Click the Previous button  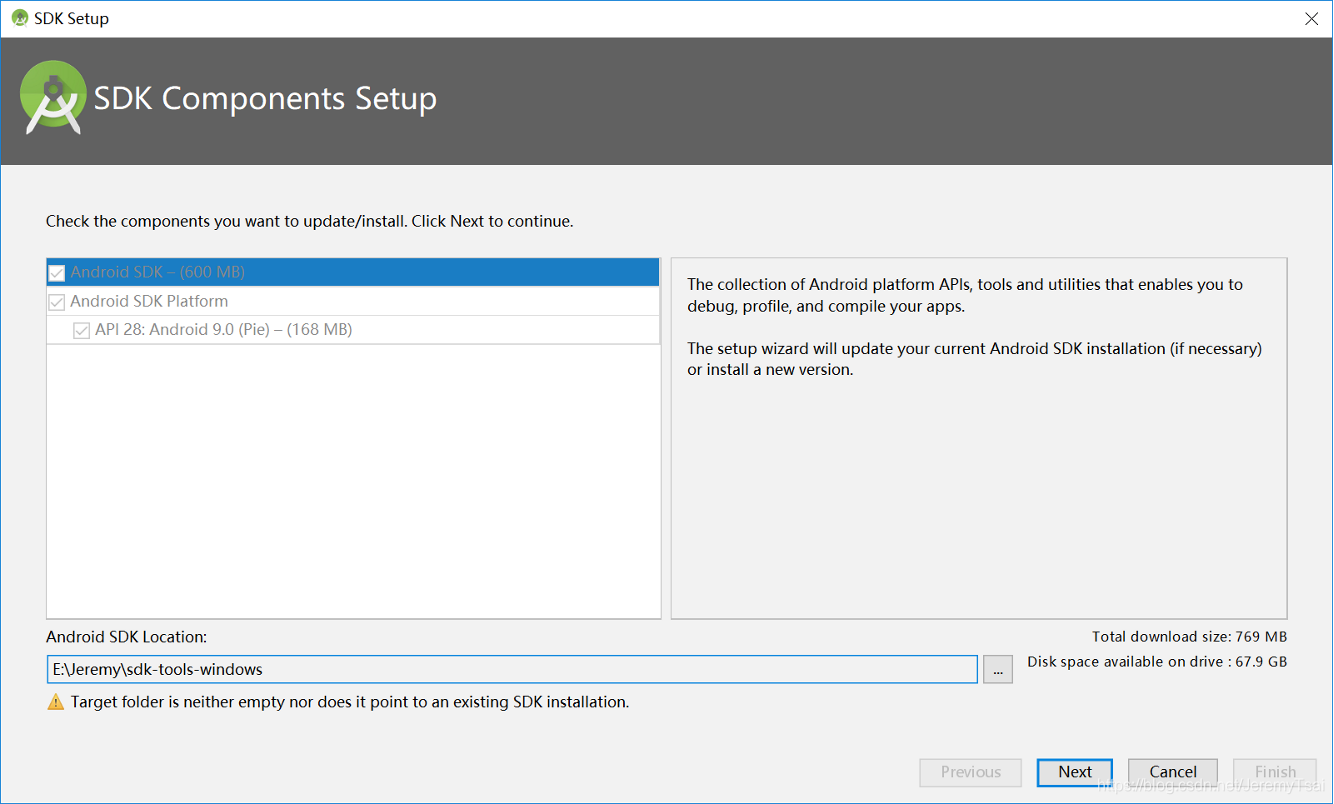(971, 772)
